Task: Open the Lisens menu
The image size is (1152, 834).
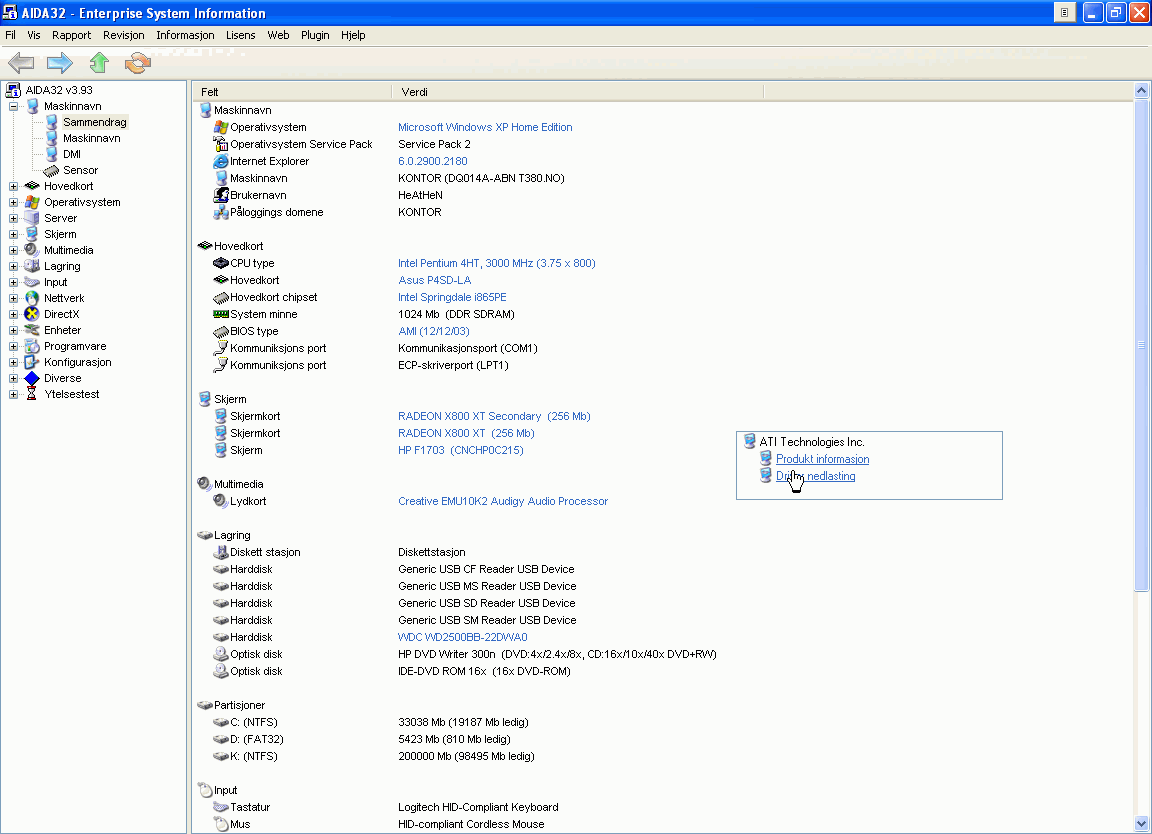Action: click(x=240, y=35)
